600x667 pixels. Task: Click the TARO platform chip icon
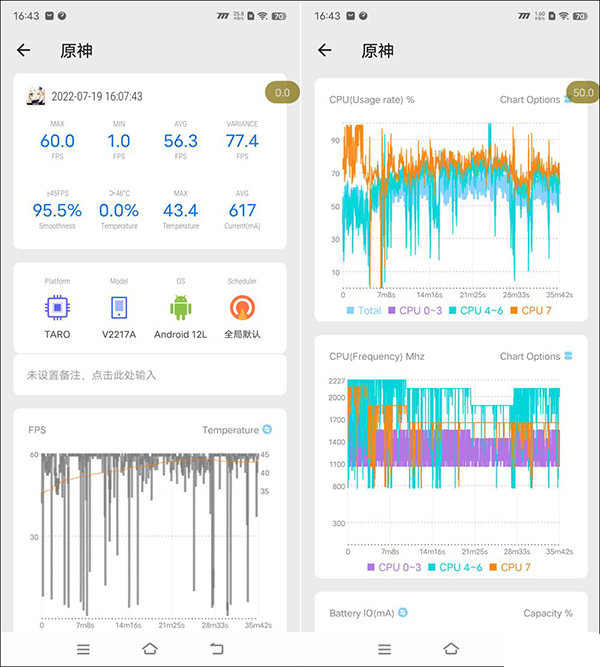pos(57,306)
